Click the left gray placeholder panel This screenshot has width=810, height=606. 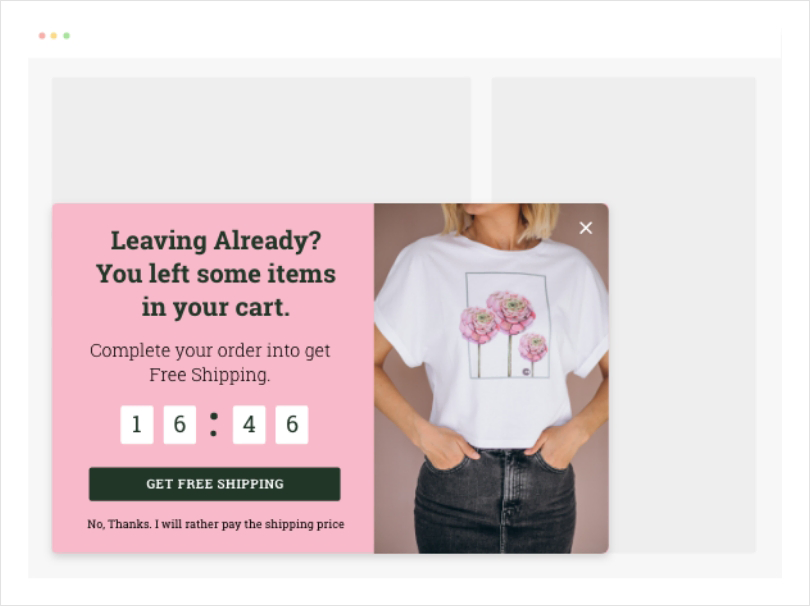click(x=261, y=140)
